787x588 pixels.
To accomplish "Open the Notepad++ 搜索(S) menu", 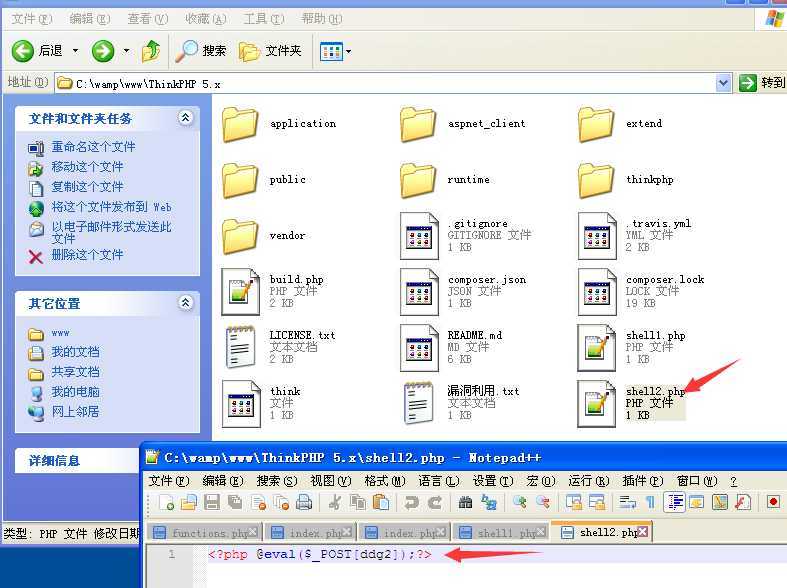I will point(277,481).
